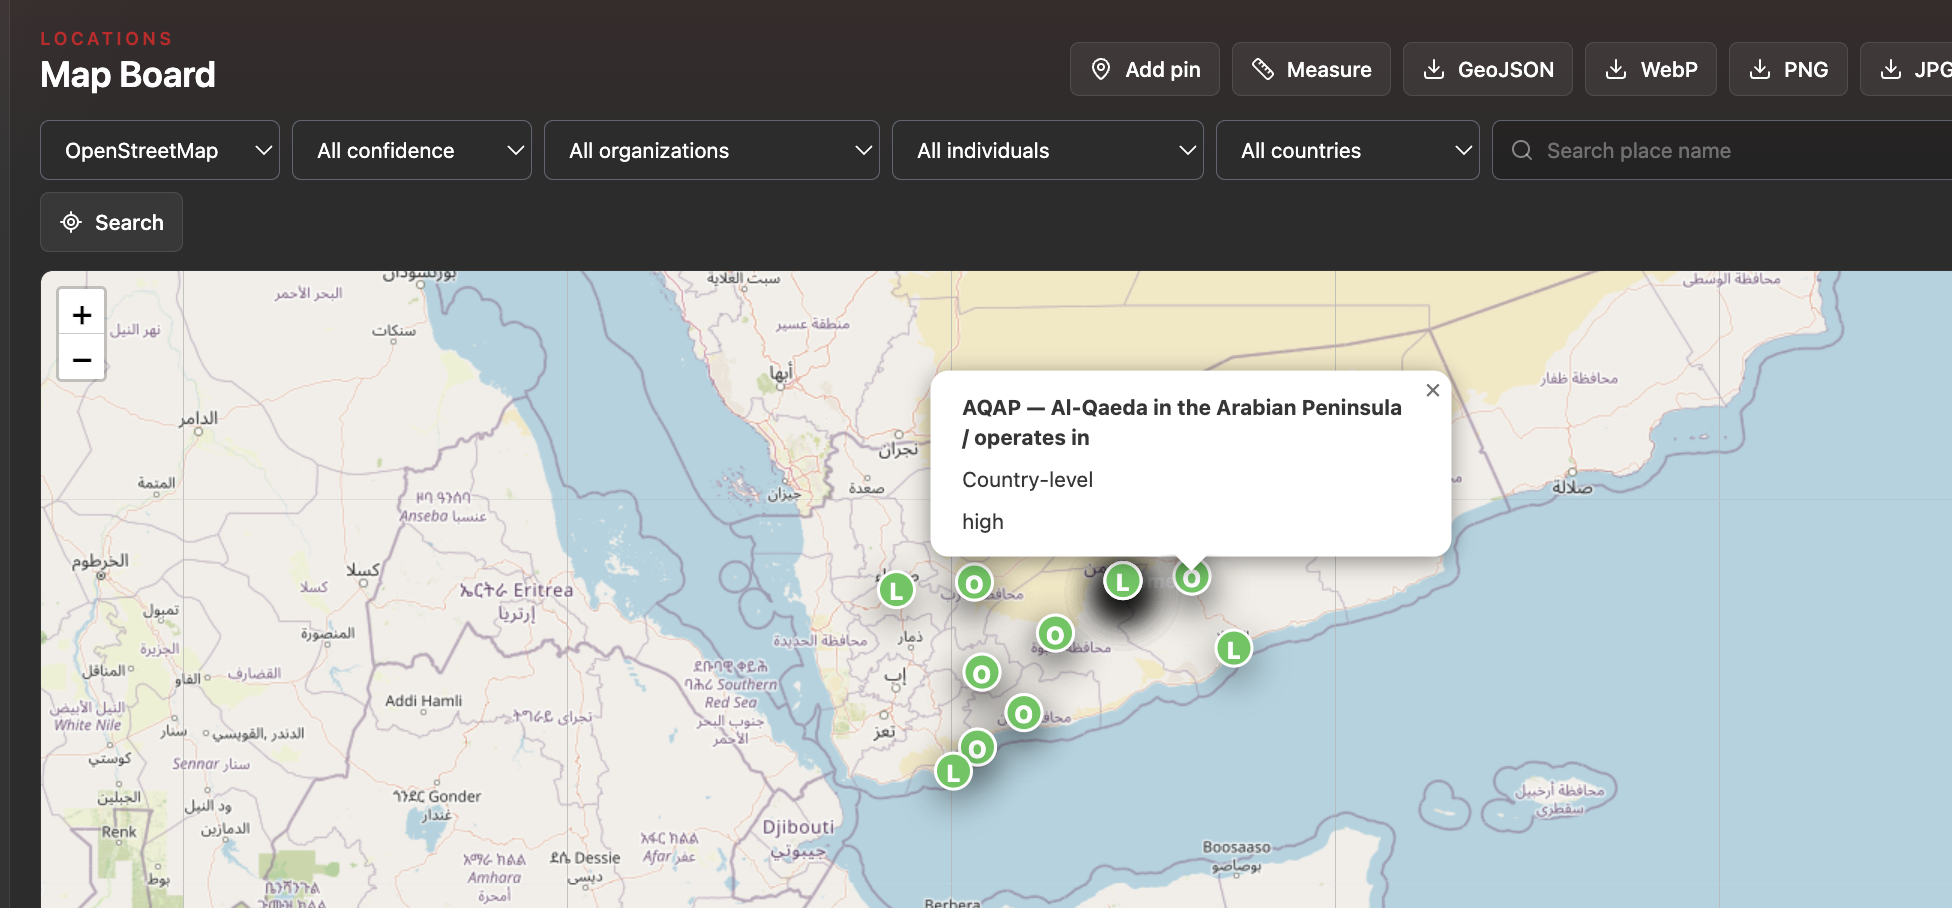
Task: Click the Boosaaso label on the map
Action: [x=1236, y=847]
